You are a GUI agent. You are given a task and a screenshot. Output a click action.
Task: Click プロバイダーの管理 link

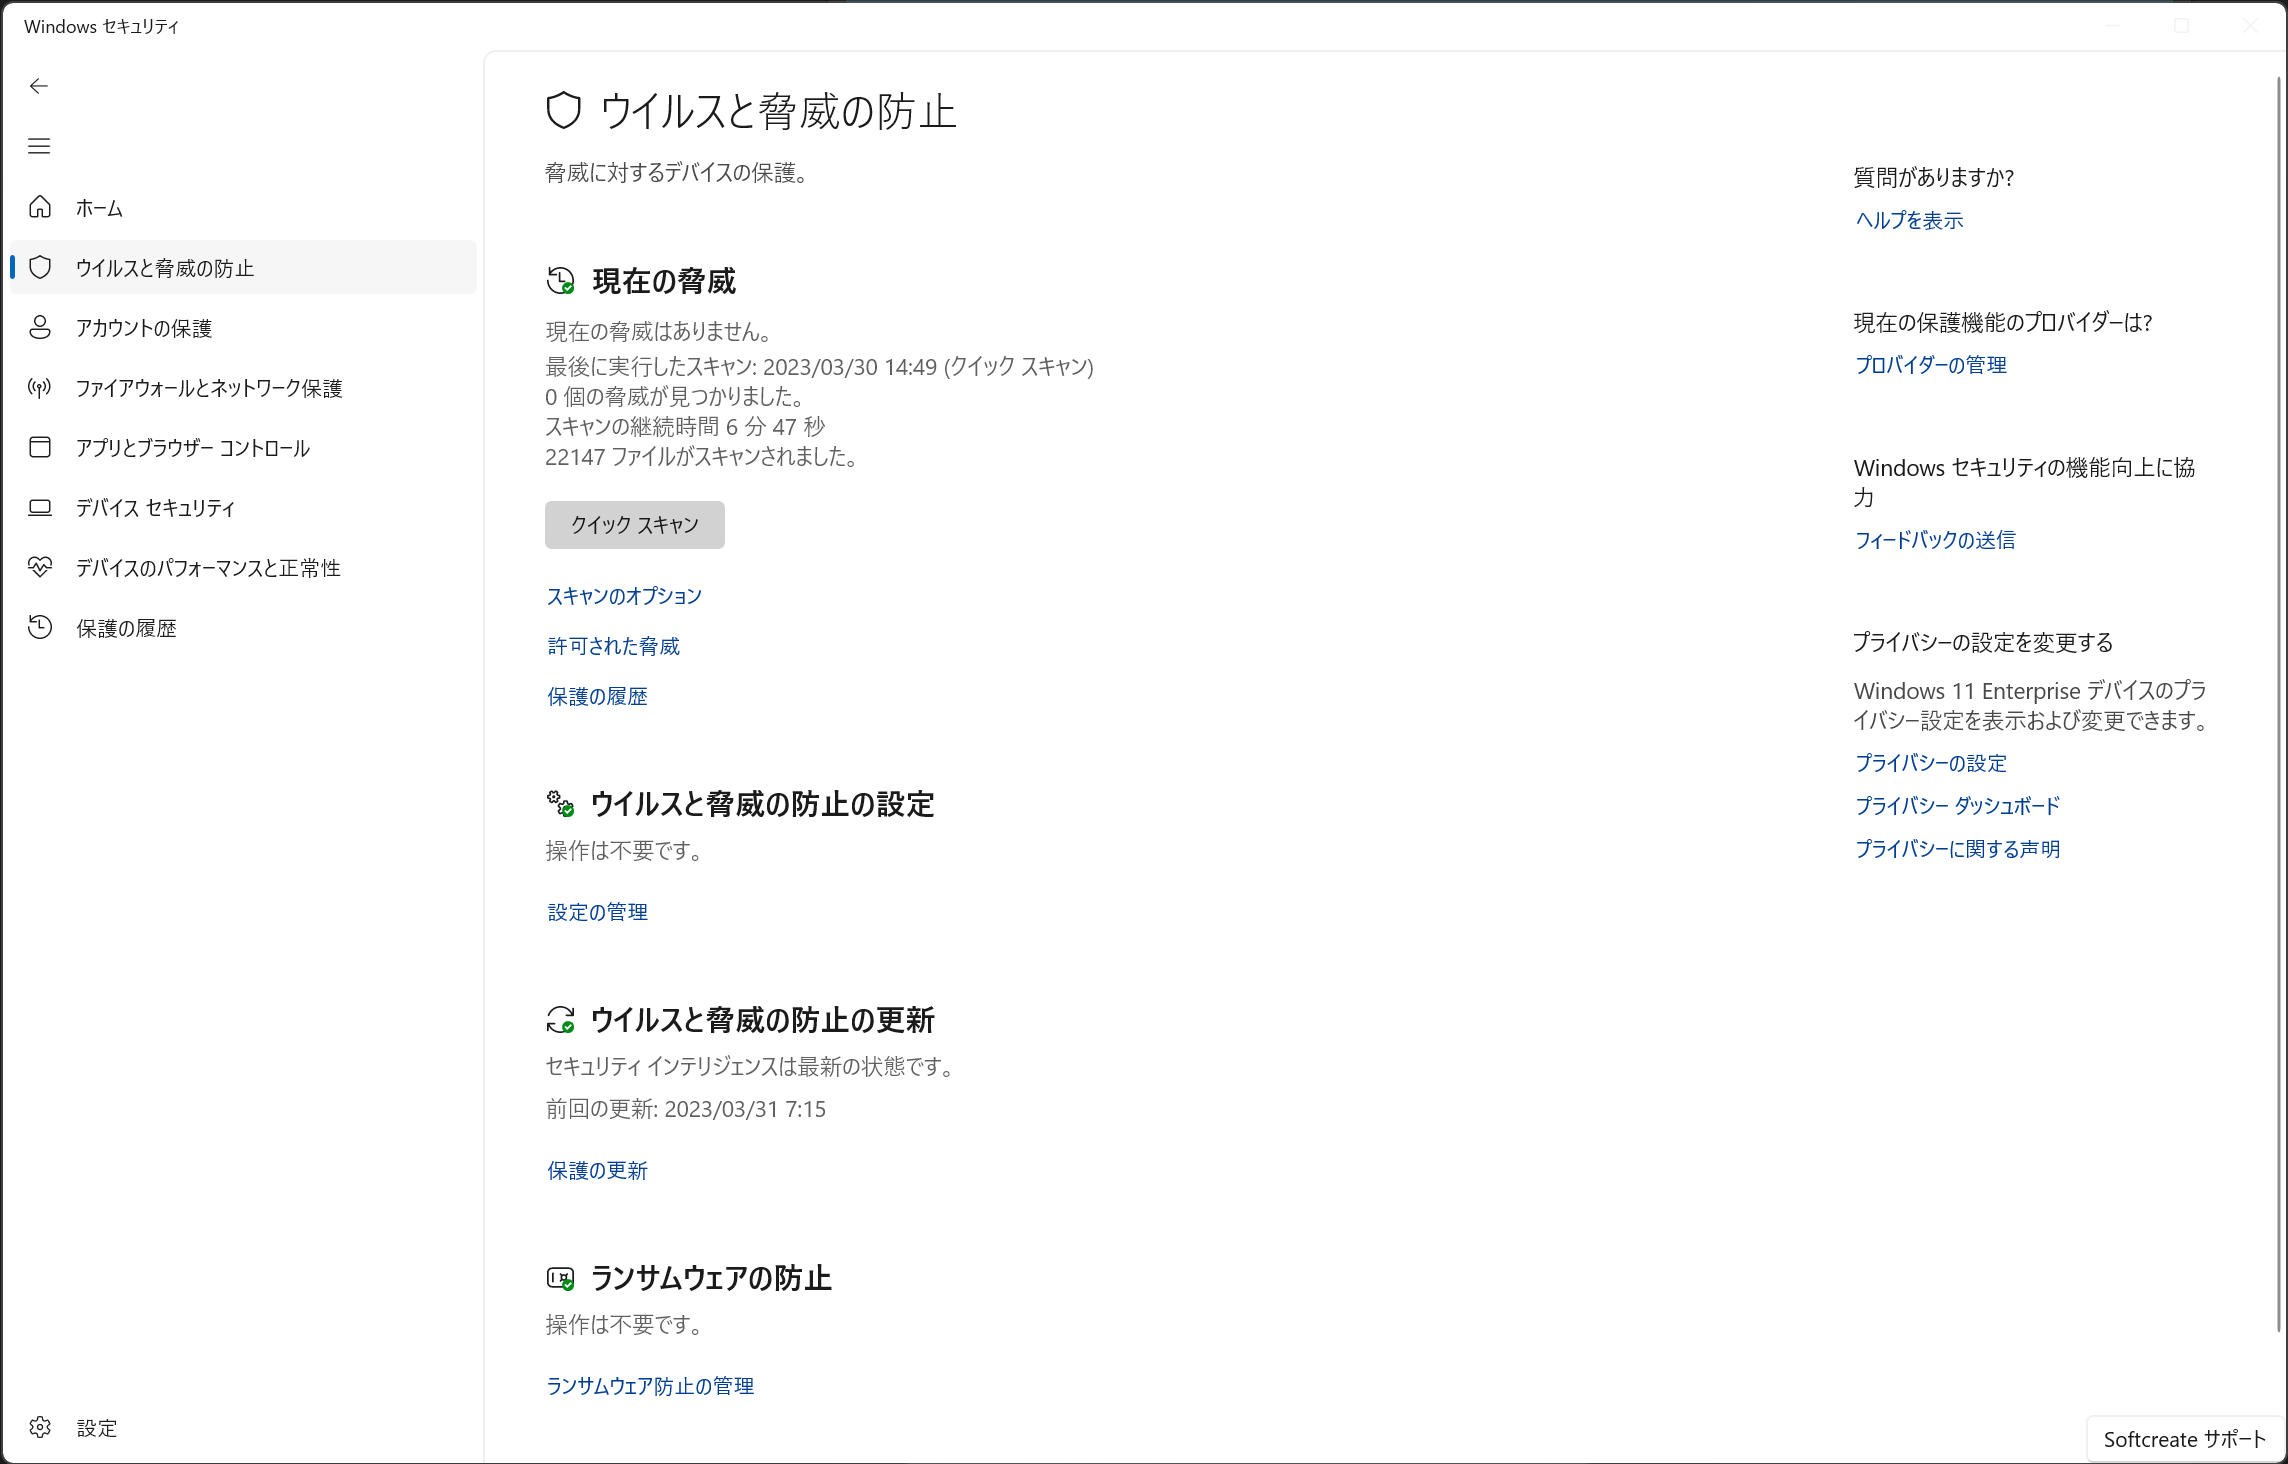pyautogui.click(x=1931, y=365)
